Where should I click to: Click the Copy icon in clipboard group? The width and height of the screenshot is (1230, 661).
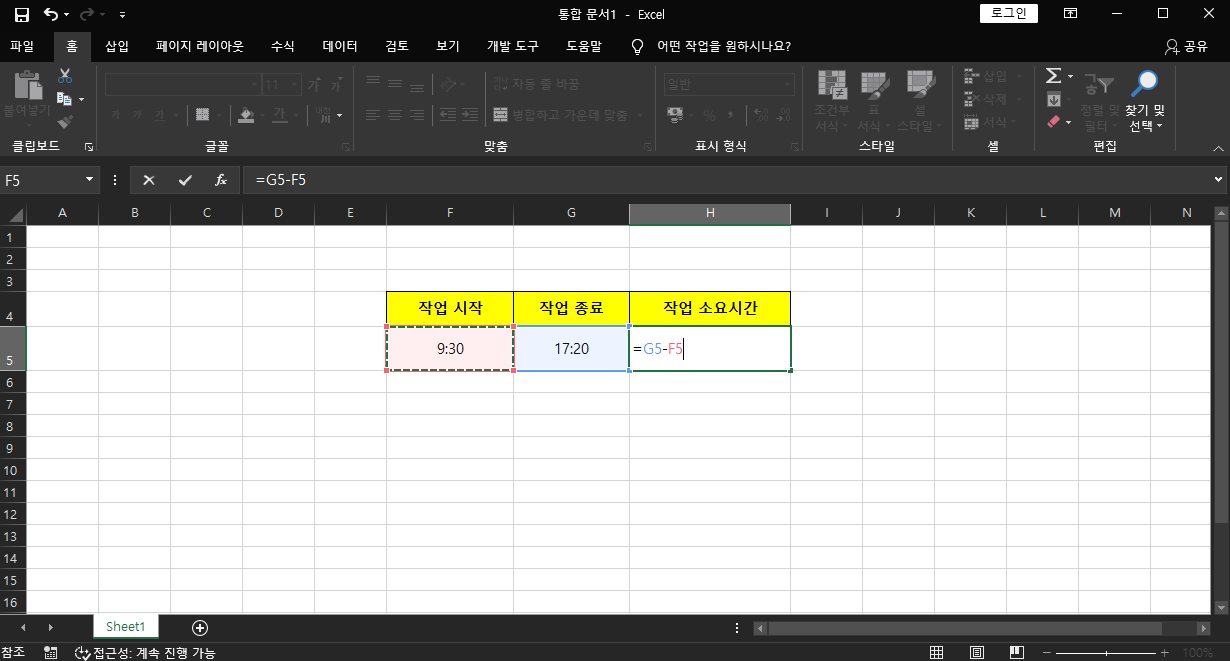[65, 99]
